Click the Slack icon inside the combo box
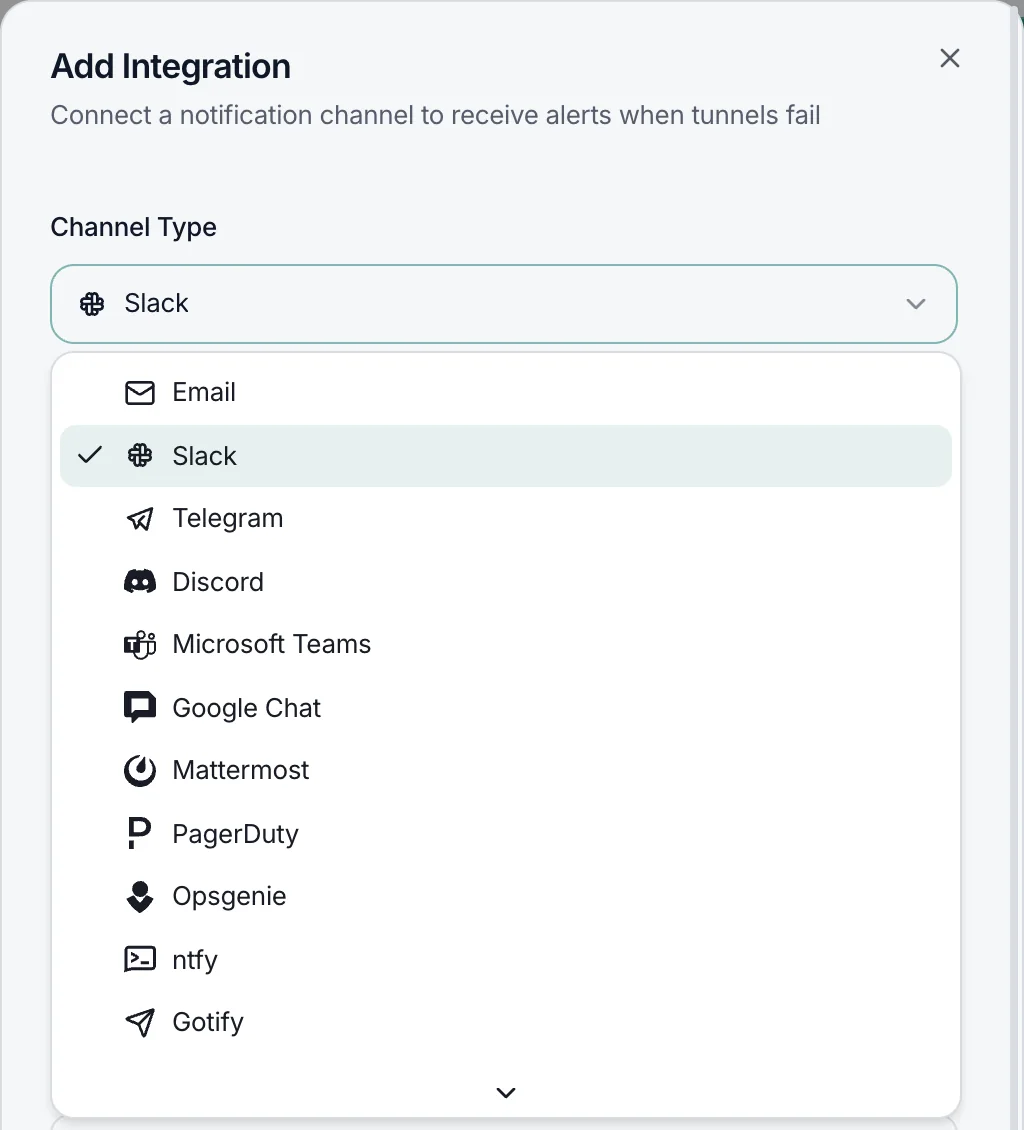The width and height of the screenshot is (1024, 1130). (92, 304)
